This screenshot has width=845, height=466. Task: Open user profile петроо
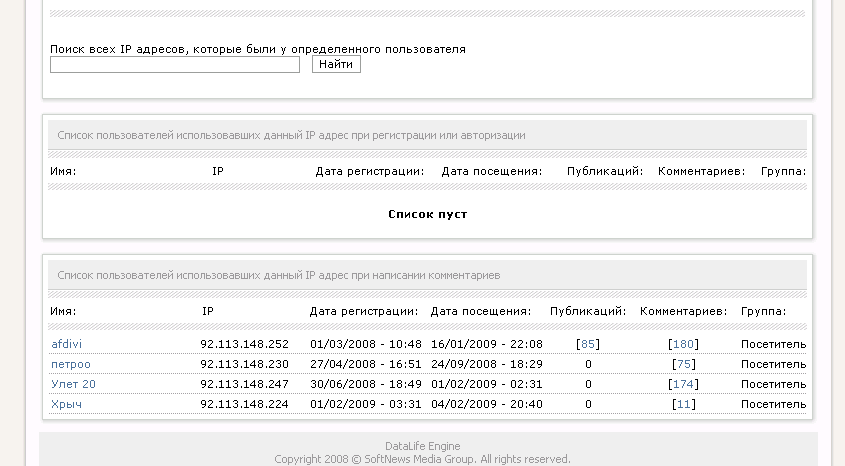(x=71, y=364)
